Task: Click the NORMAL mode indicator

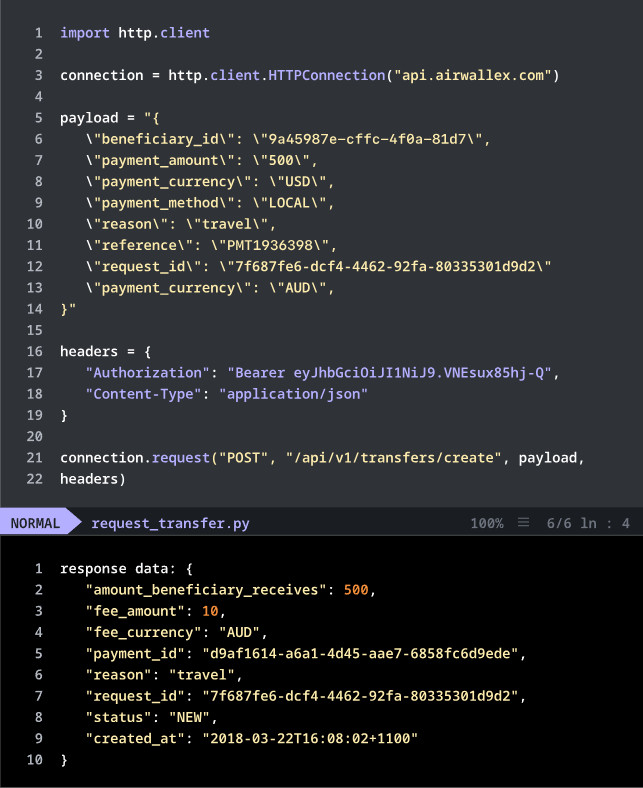Action: point(36,523)
